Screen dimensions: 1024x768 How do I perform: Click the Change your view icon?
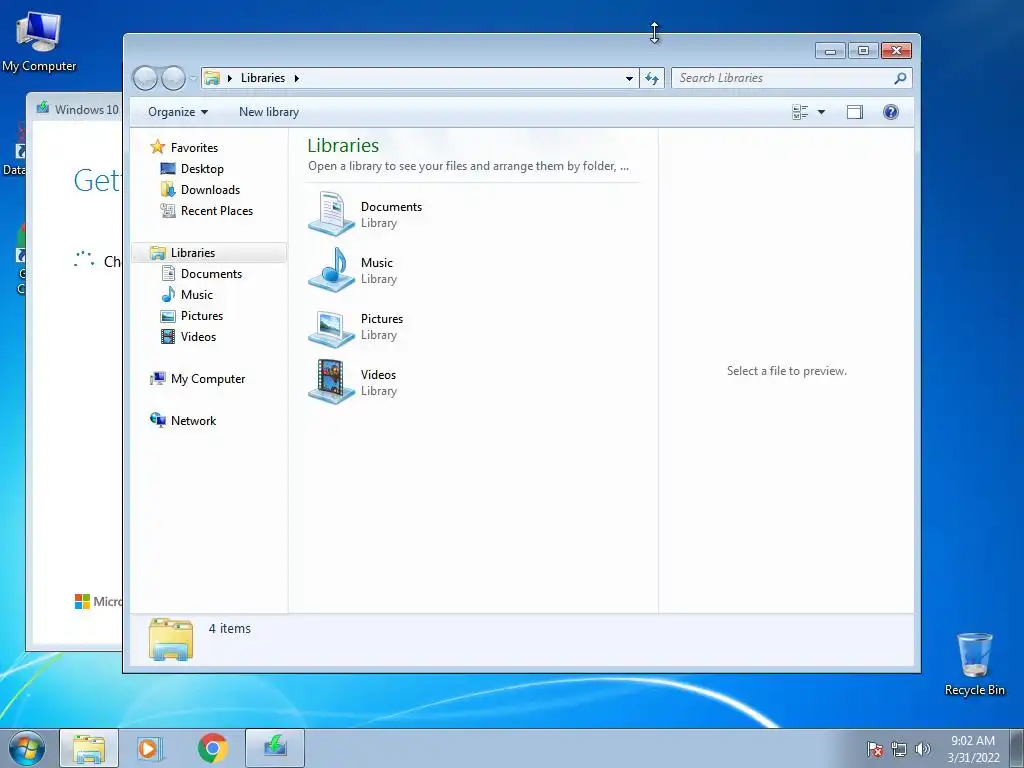800,112
